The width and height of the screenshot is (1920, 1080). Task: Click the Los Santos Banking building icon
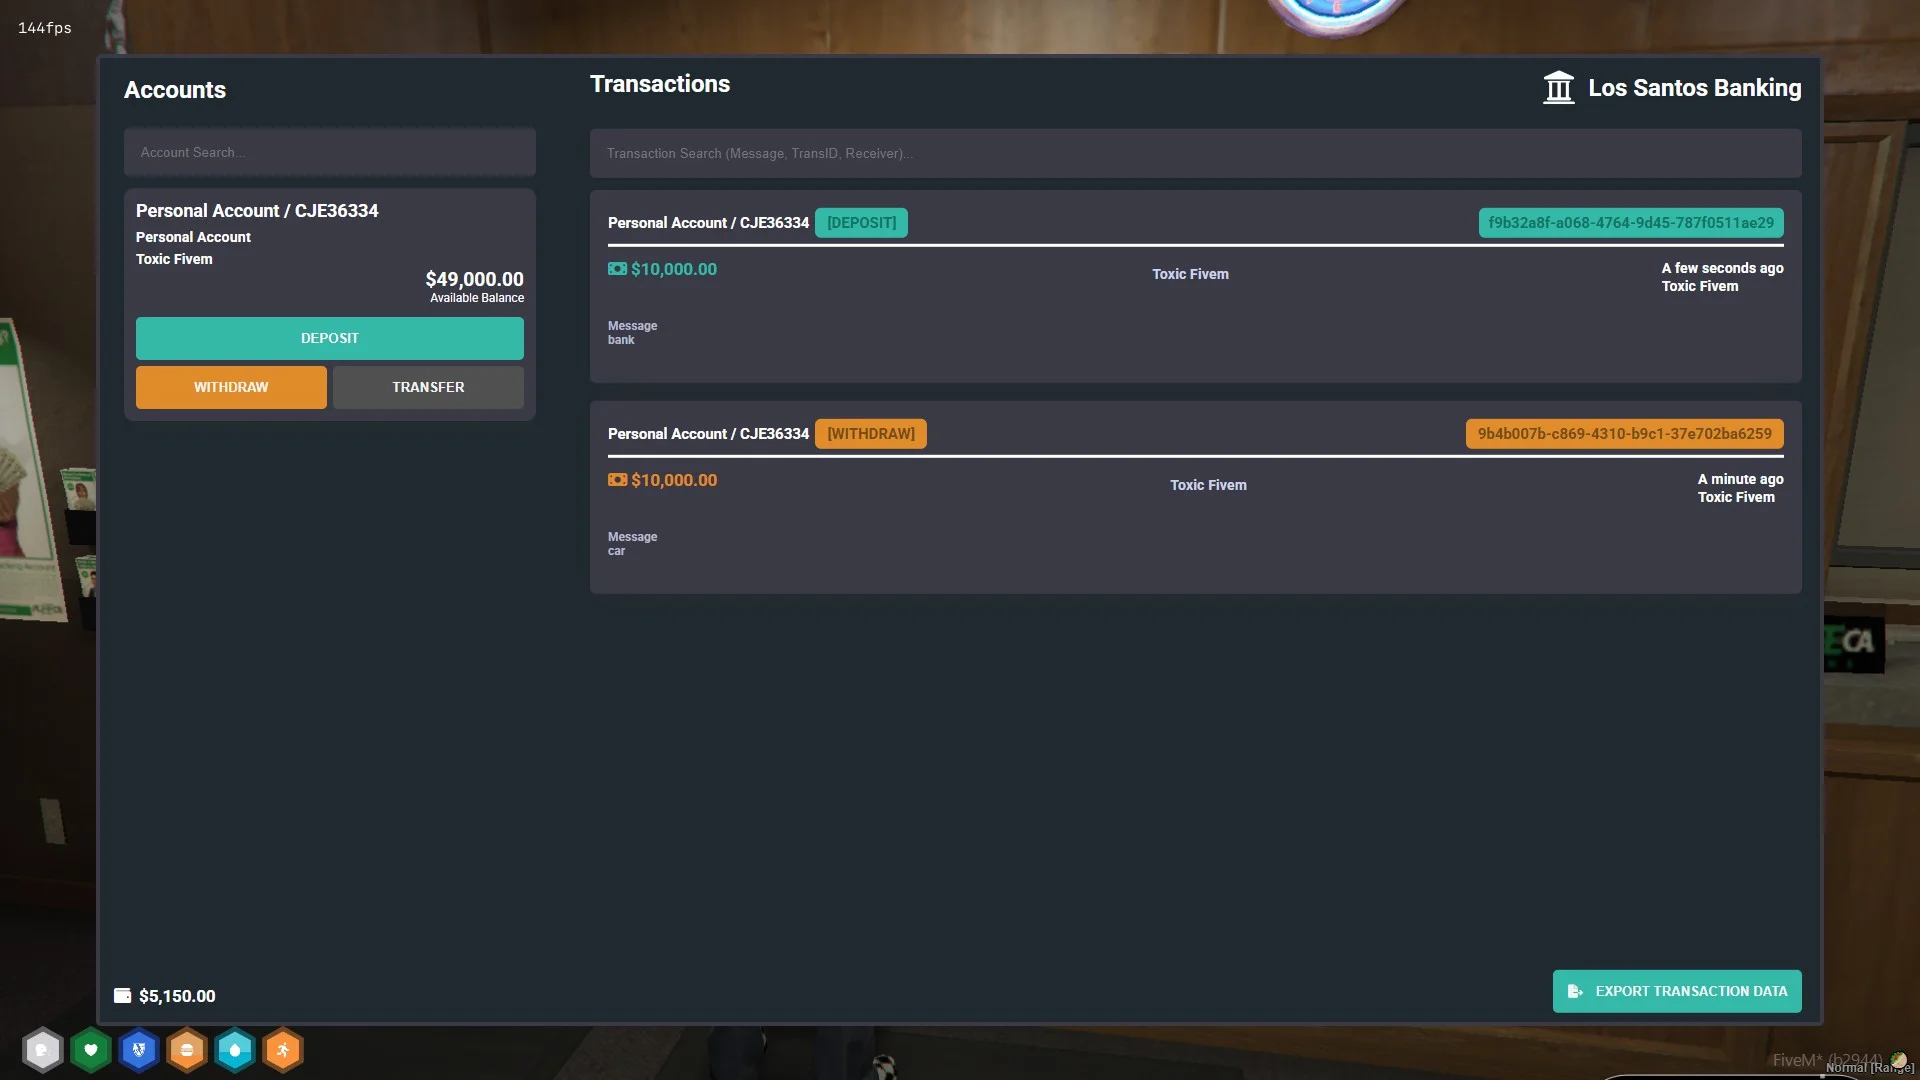(x=1558, y=88)
